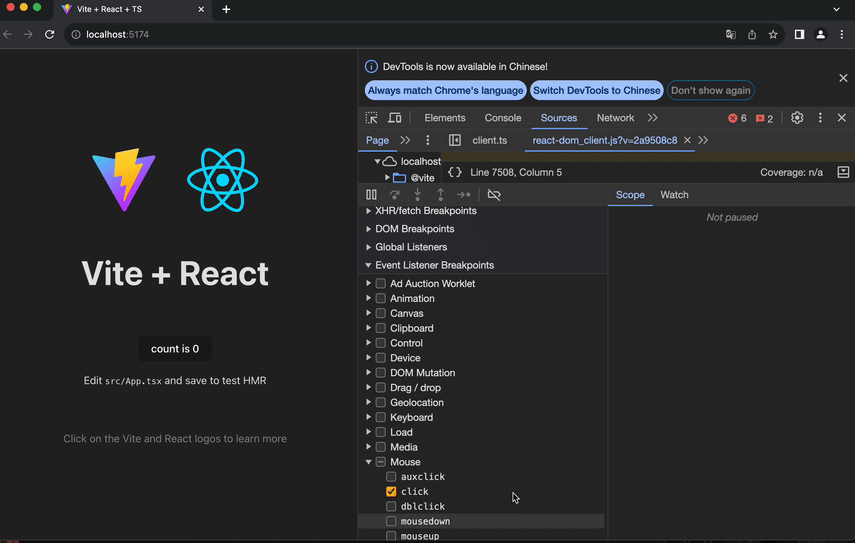Check the dblclick event breakpoint
This screenshot has height=543, width=855.
(391, 506)
